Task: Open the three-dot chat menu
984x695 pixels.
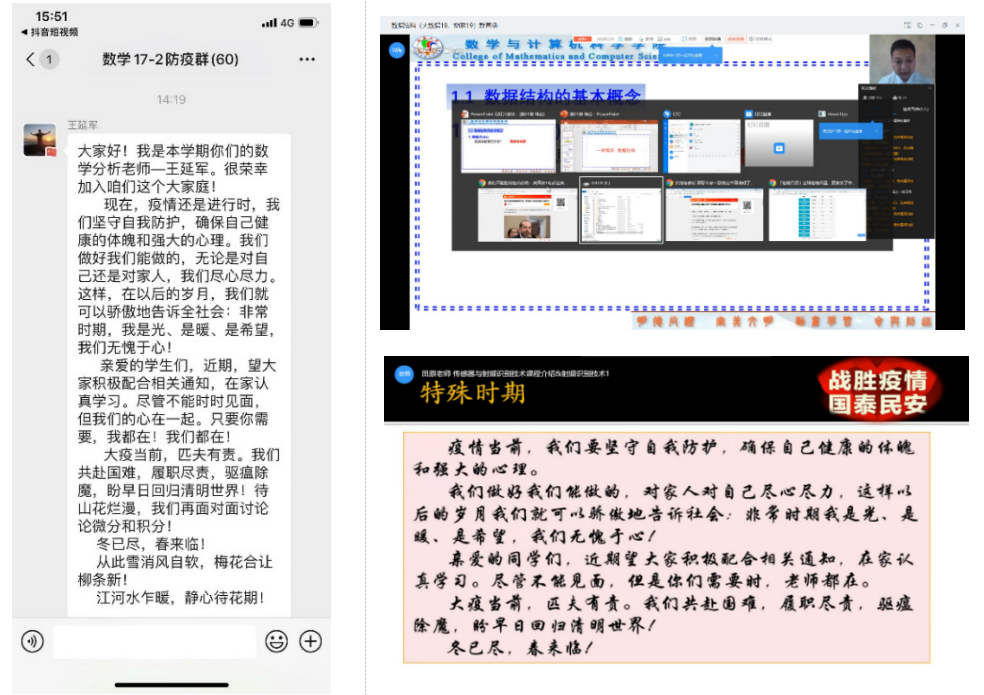Action: (307, 59)
